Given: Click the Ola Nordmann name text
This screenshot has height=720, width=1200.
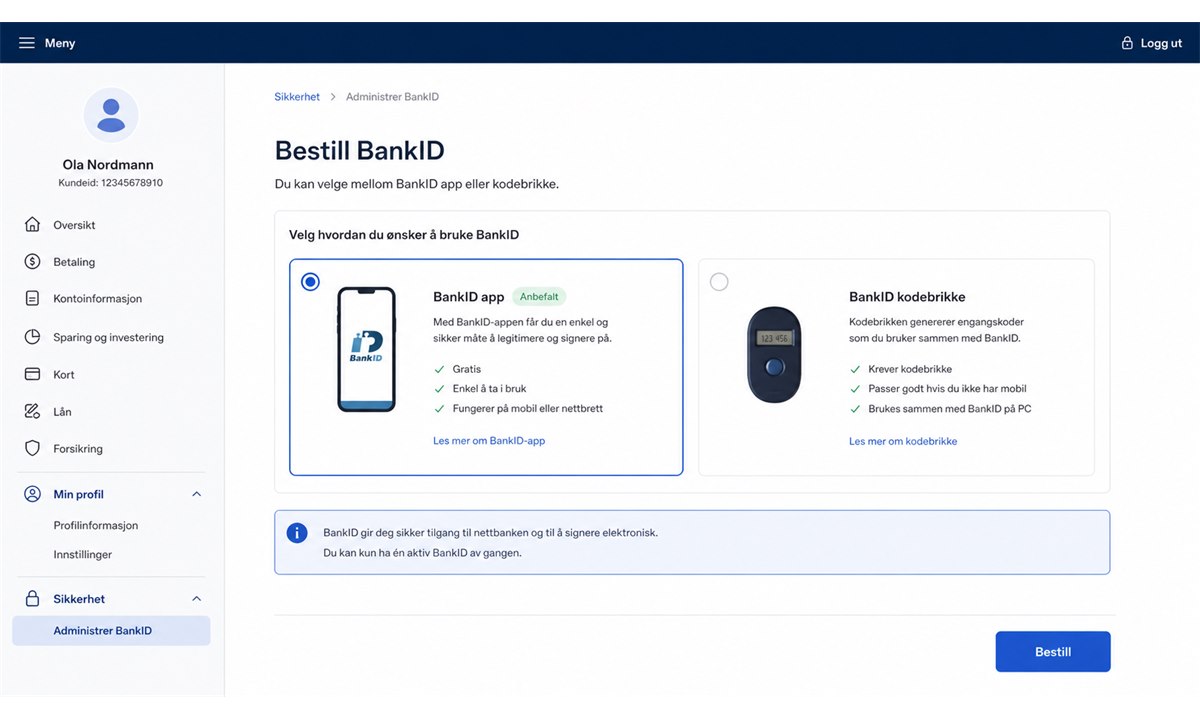Looking at the screenshot, I should tap(108, 165).
